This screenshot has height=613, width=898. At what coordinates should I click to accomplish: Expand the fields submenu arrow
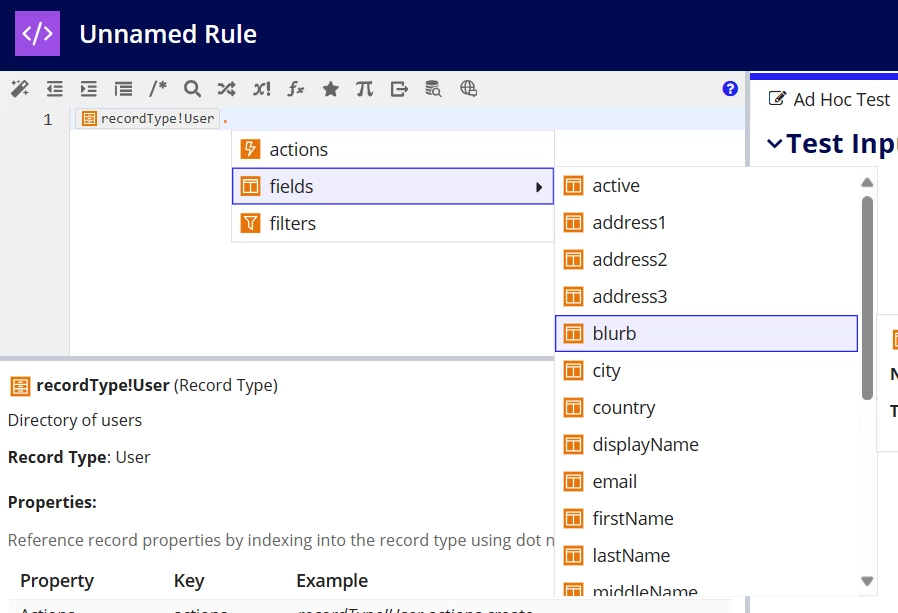[539, 187]
